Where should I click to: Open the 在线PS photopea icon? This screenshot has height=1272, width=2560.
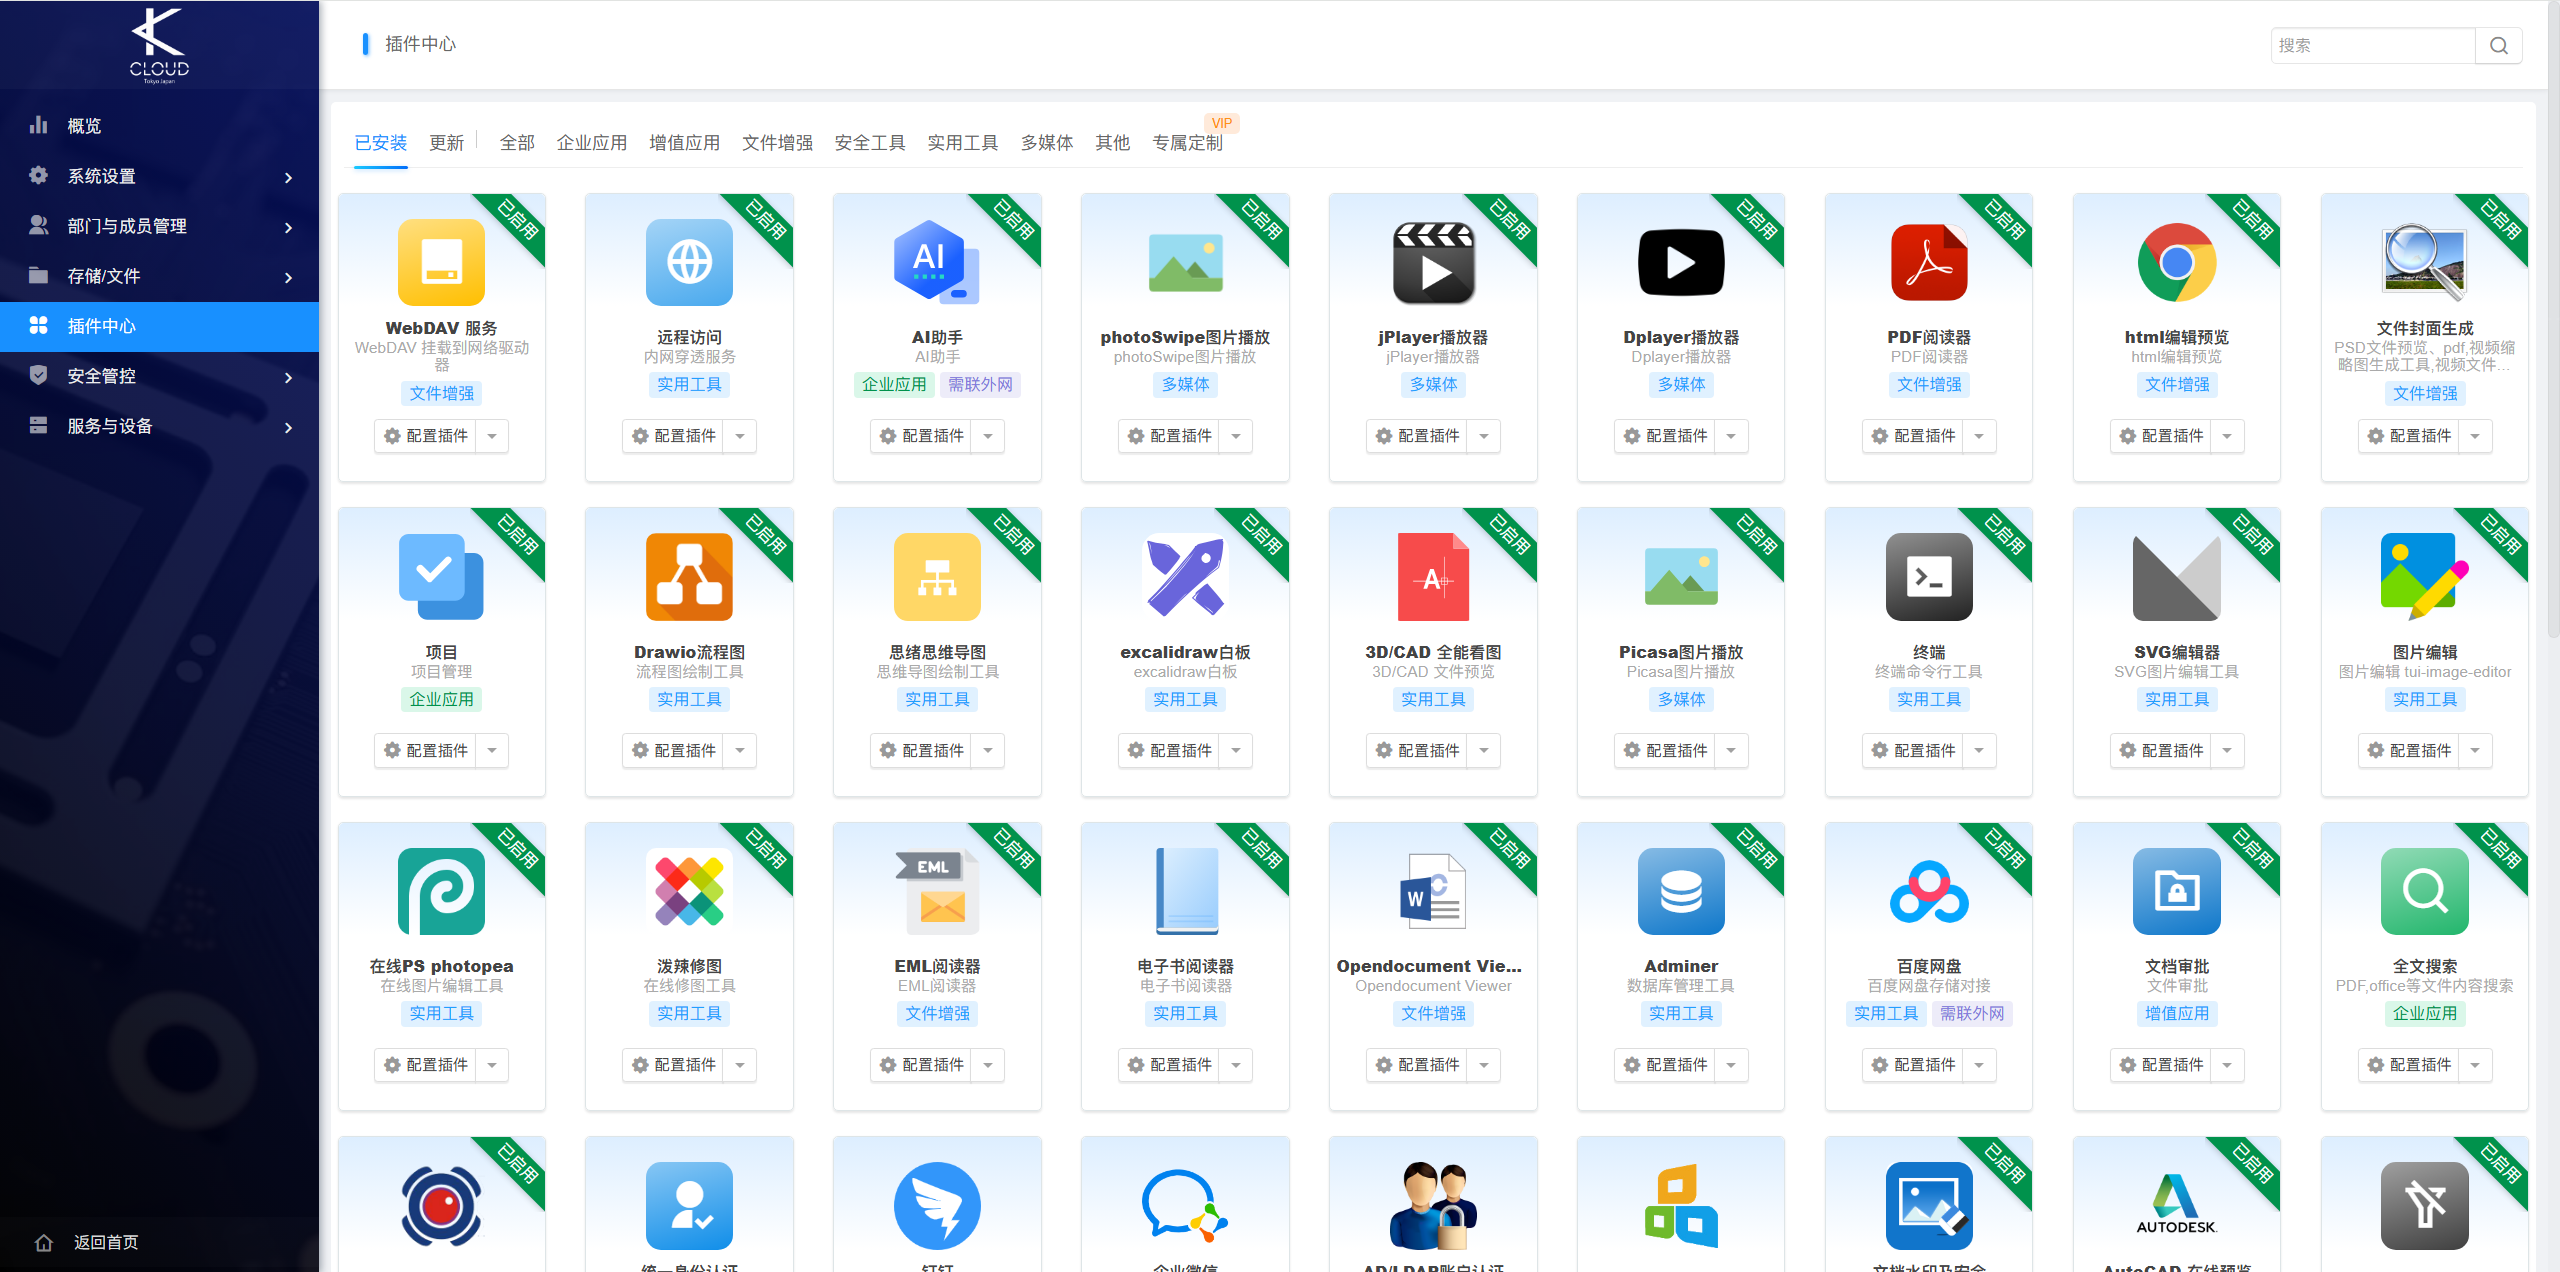pos(441,891)
